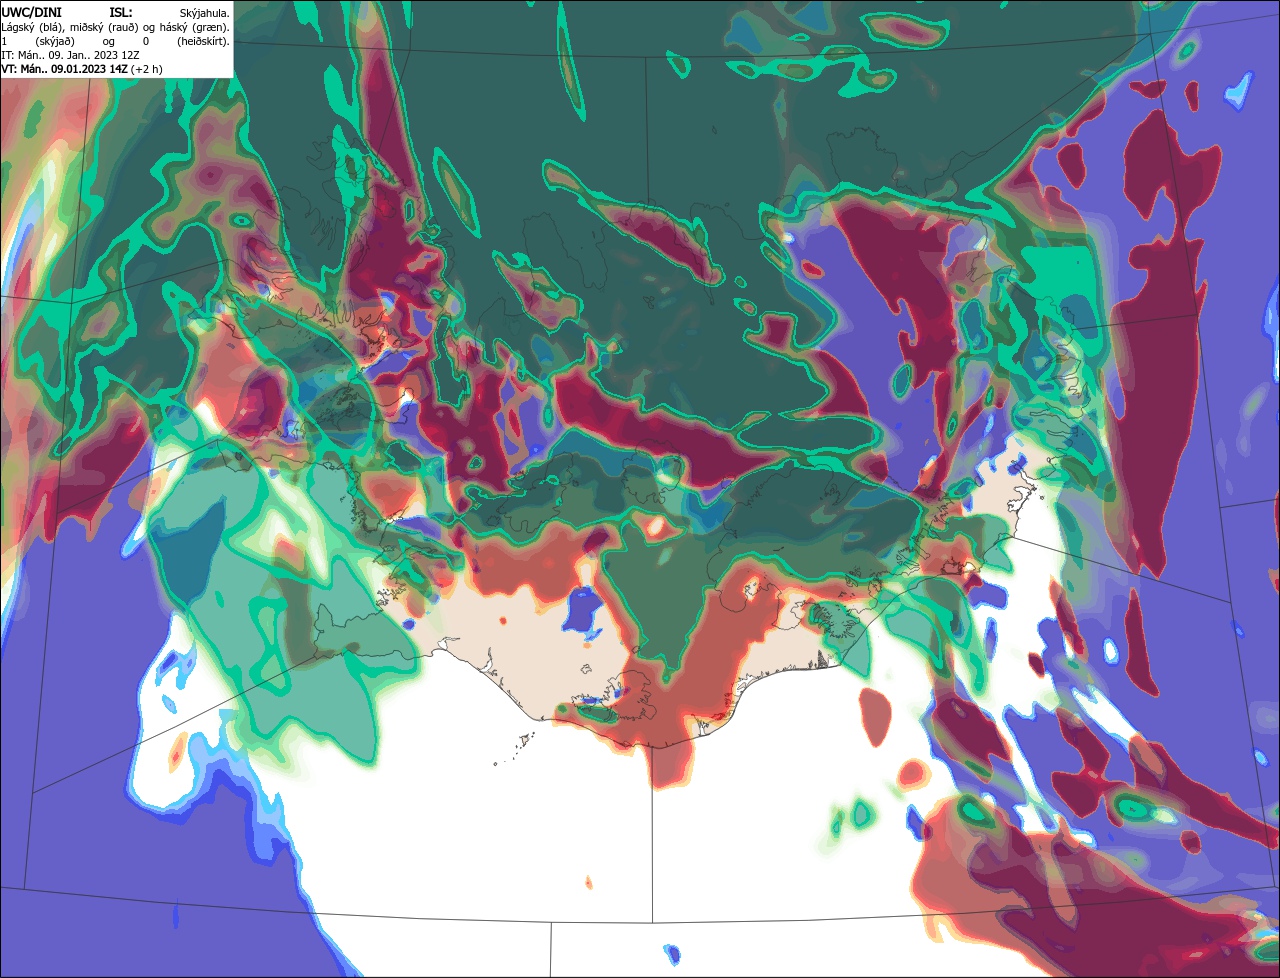The height and width of the screenshot is (978, 1280).
Task: Click the 'Skýjahula.' title word
Action: click(204, 14)
